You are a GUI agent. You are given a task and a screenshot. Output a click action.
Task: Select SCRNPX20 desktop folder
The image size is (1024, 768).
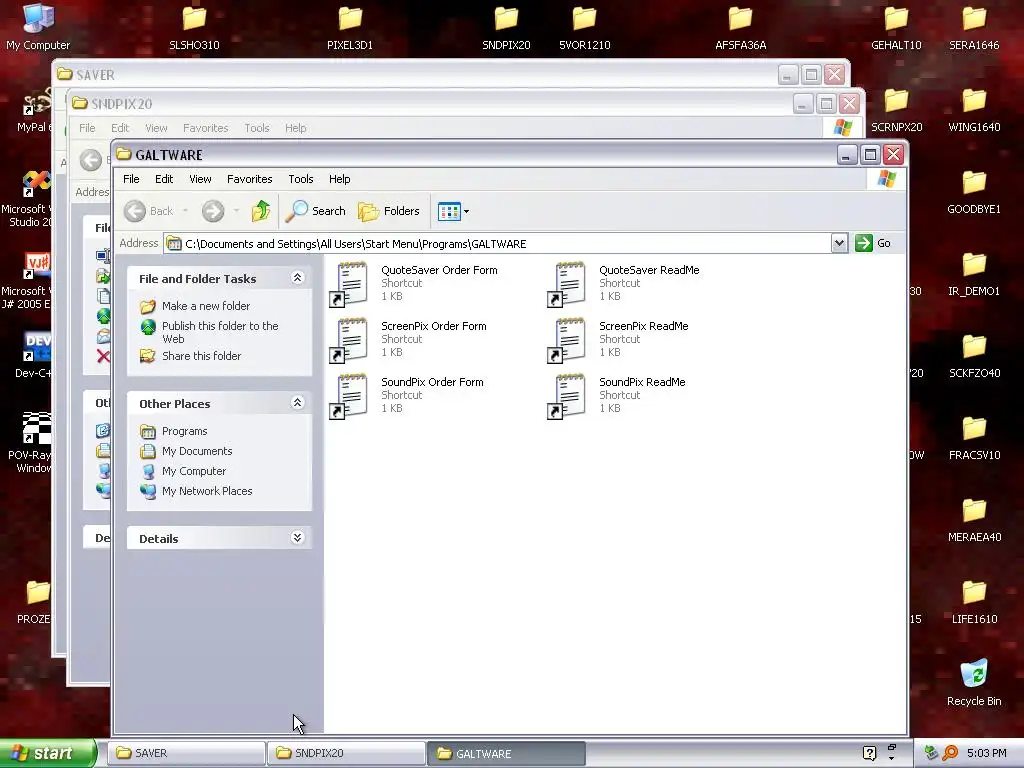pyautogui.click(x=896, y=110)
